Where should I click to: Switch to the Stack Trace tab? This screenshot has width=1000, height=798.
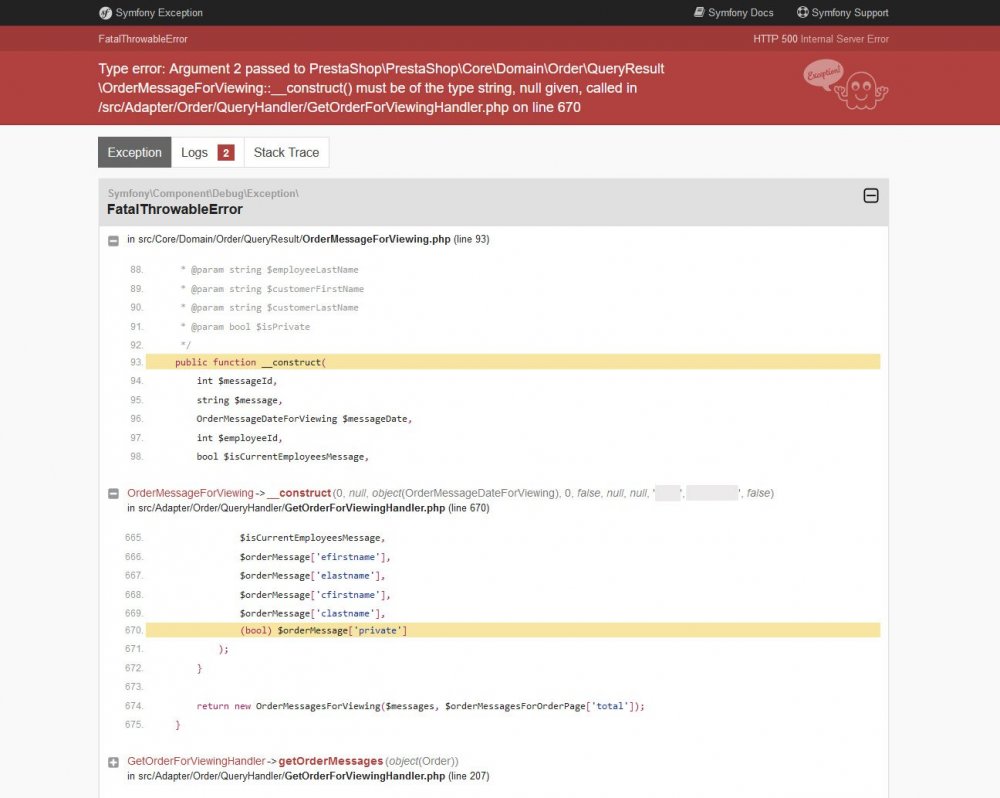point(286,152)
